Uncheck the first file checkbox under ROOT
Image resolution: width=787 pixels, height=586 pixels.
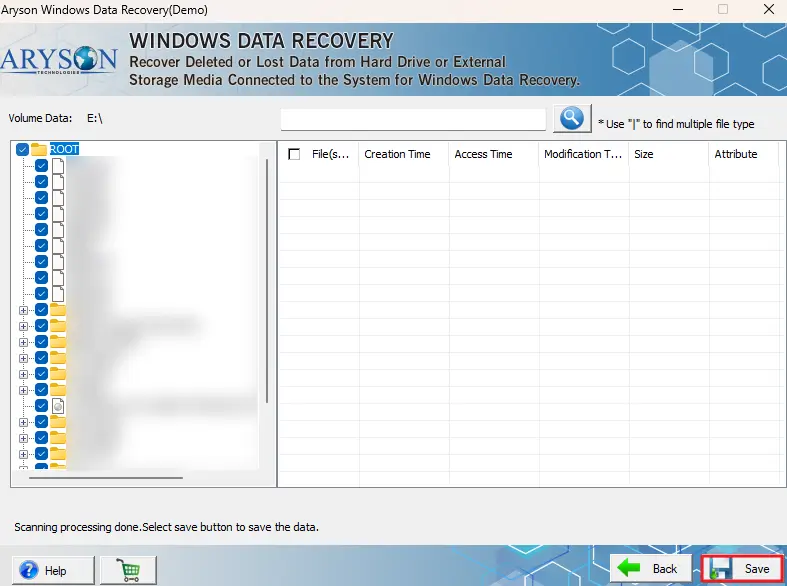pos(42,165)
